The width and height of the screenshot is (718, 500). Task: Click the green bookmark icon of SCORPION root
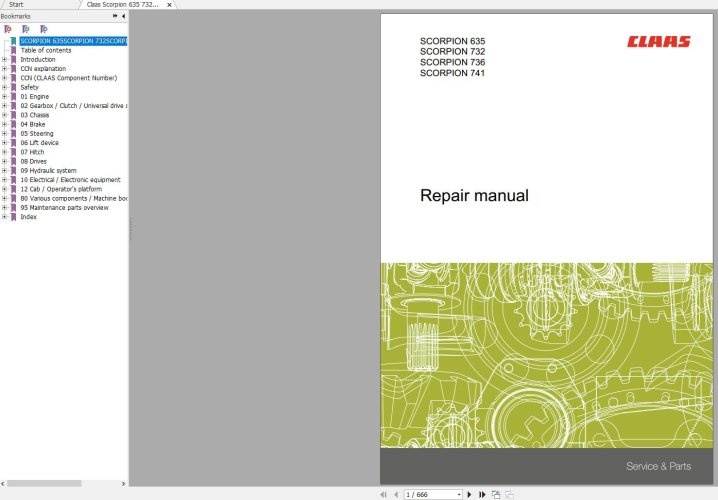point(14,41)
